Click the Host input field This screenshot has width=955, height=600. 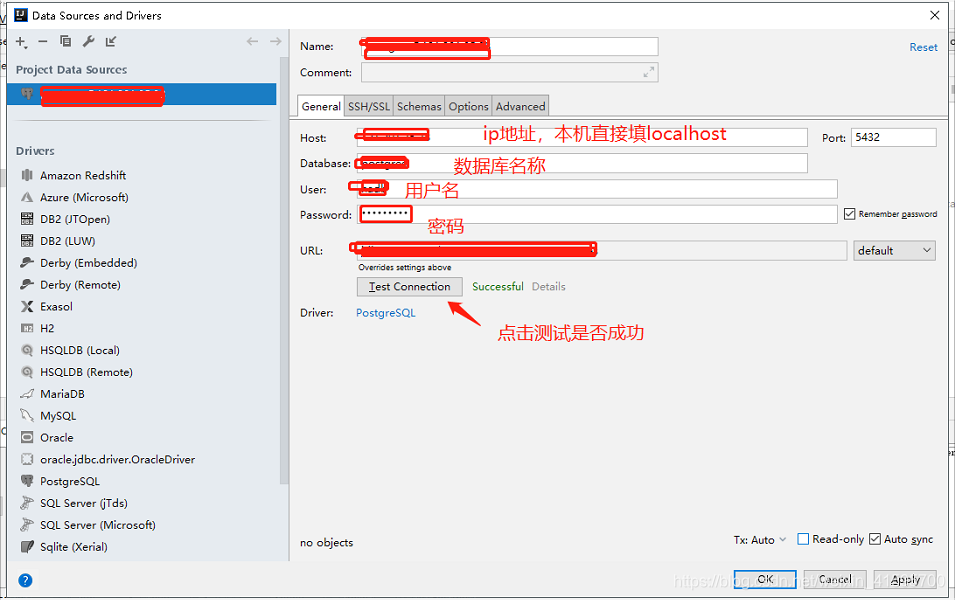coord(582,137)
